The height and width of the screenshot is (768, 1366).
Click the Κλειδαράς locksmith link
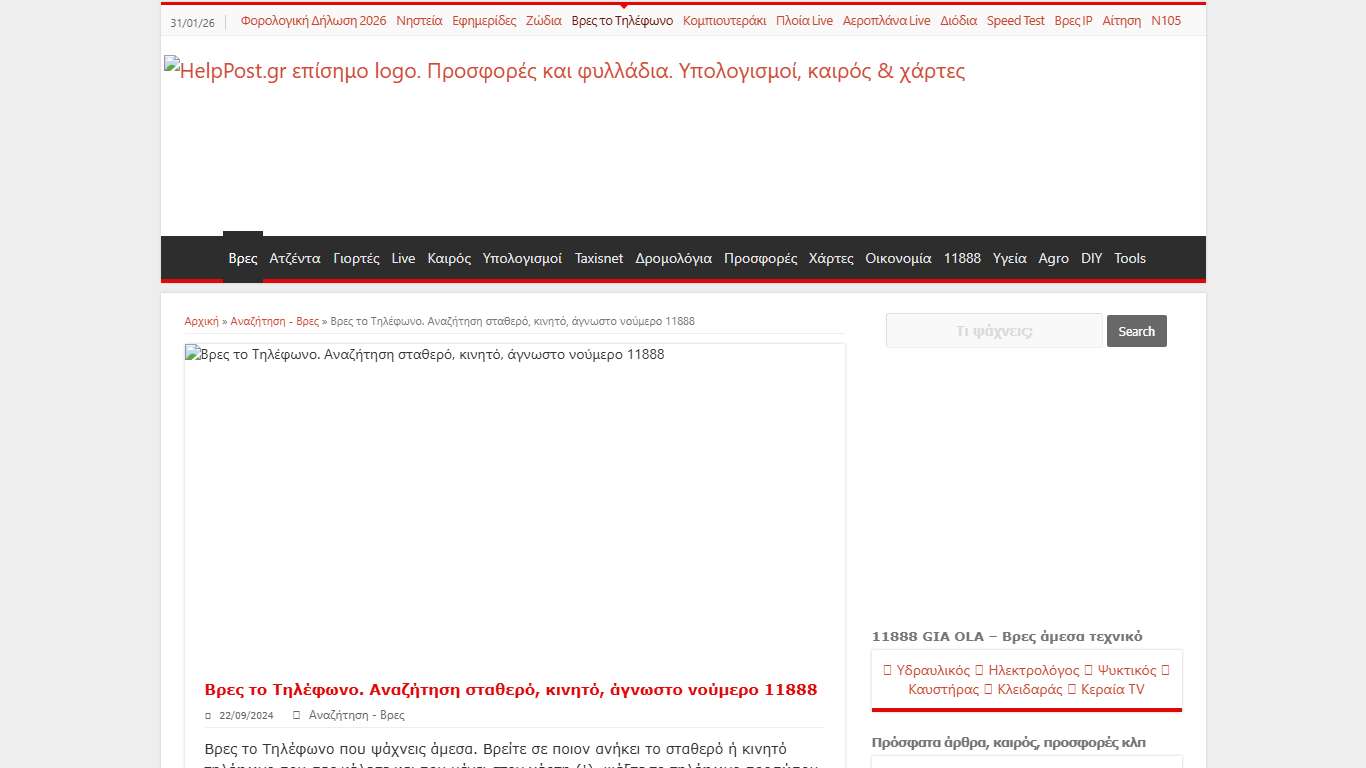pyautogui.click(x=1029, y=689)
